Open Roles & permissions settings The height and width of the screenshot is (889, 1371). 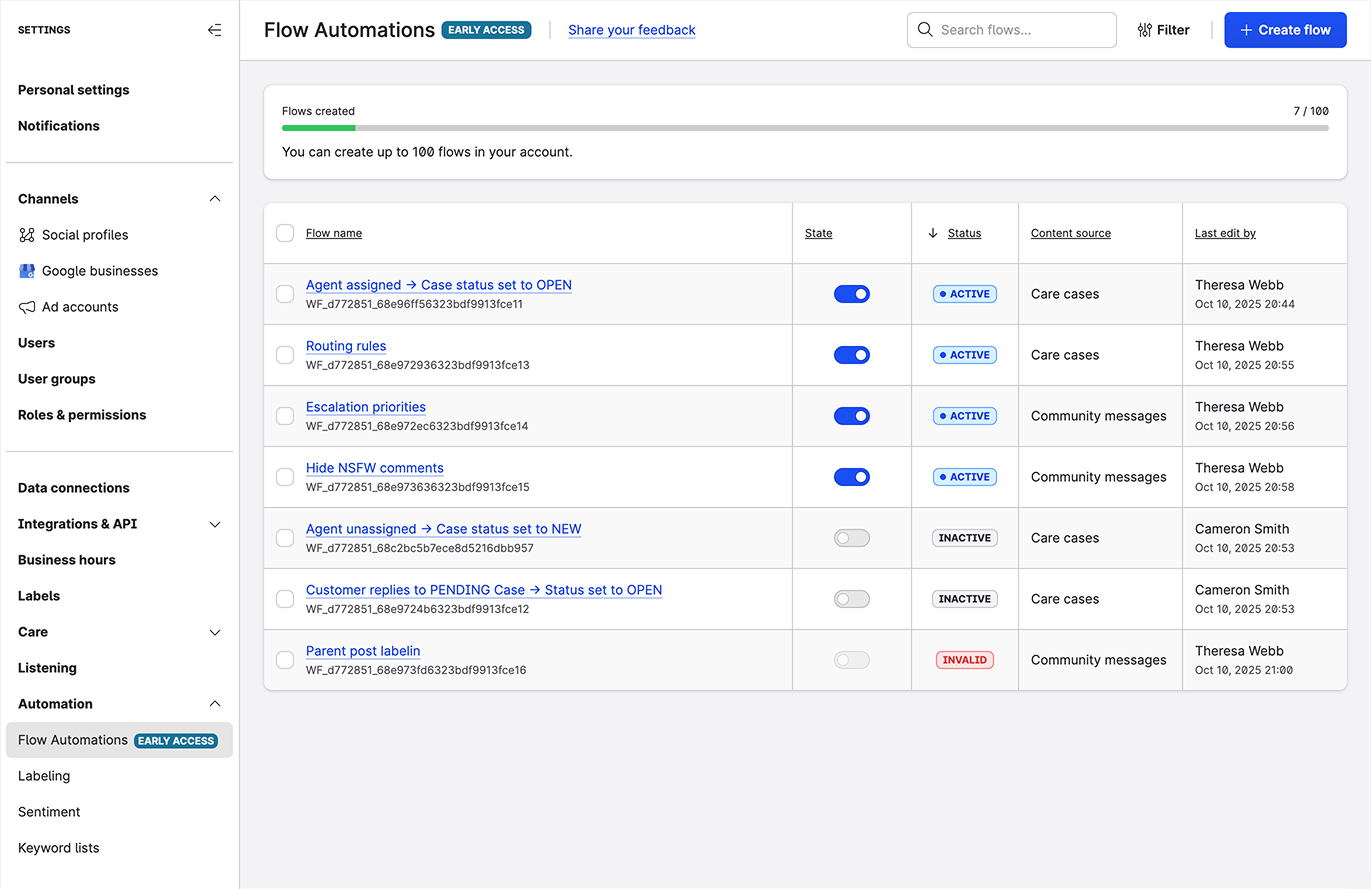82,415
